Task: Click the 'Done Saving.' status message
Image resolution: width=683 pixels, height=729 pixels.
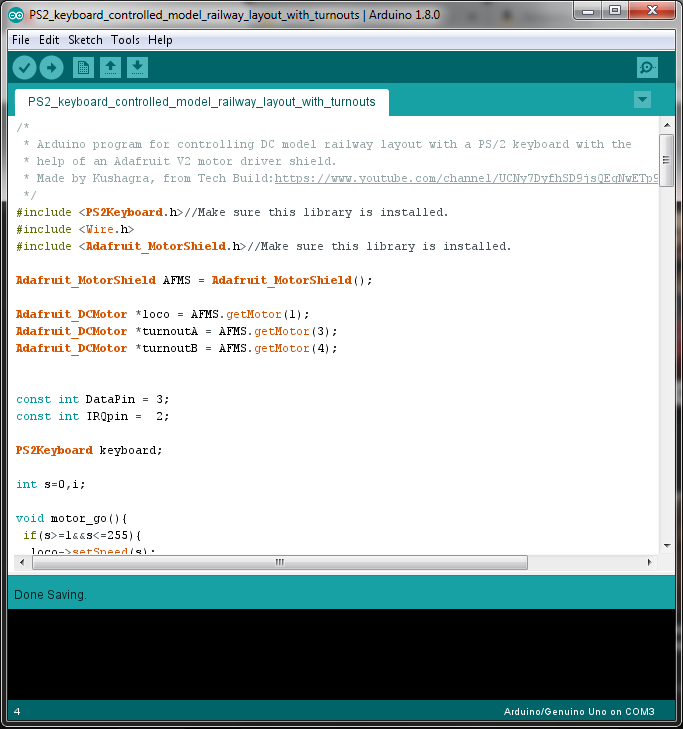Action: [x=51, y=595]
